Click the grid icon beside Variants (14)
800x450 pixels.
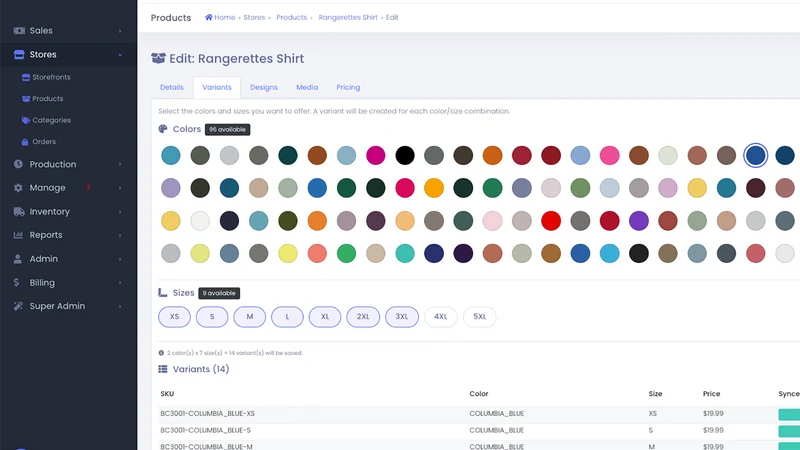click(x=163, y=369)
